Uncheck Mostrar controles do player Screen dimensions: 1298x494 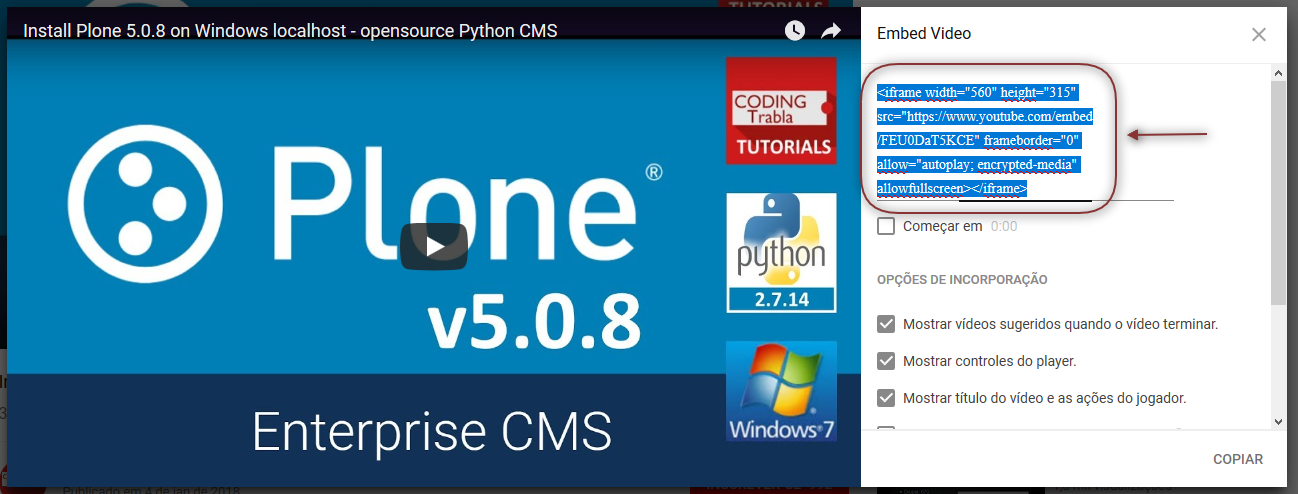click(x=886, y=361)
